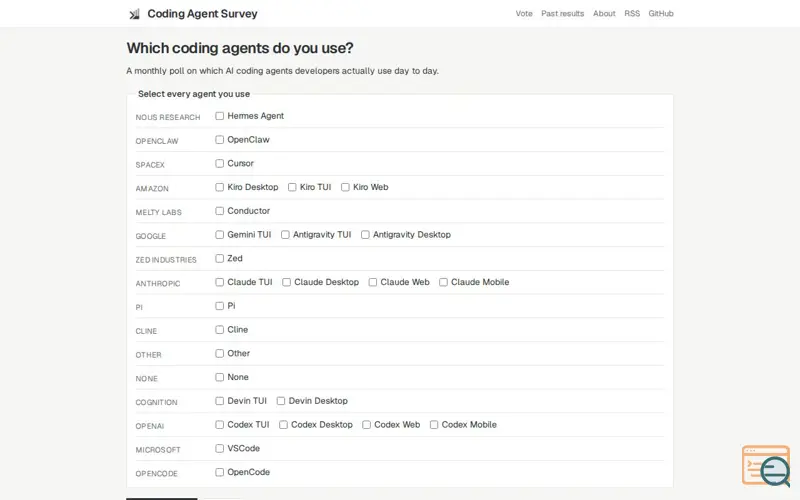
Task: Click the OPENCLAW vendor label
Action: coord(157,141)
